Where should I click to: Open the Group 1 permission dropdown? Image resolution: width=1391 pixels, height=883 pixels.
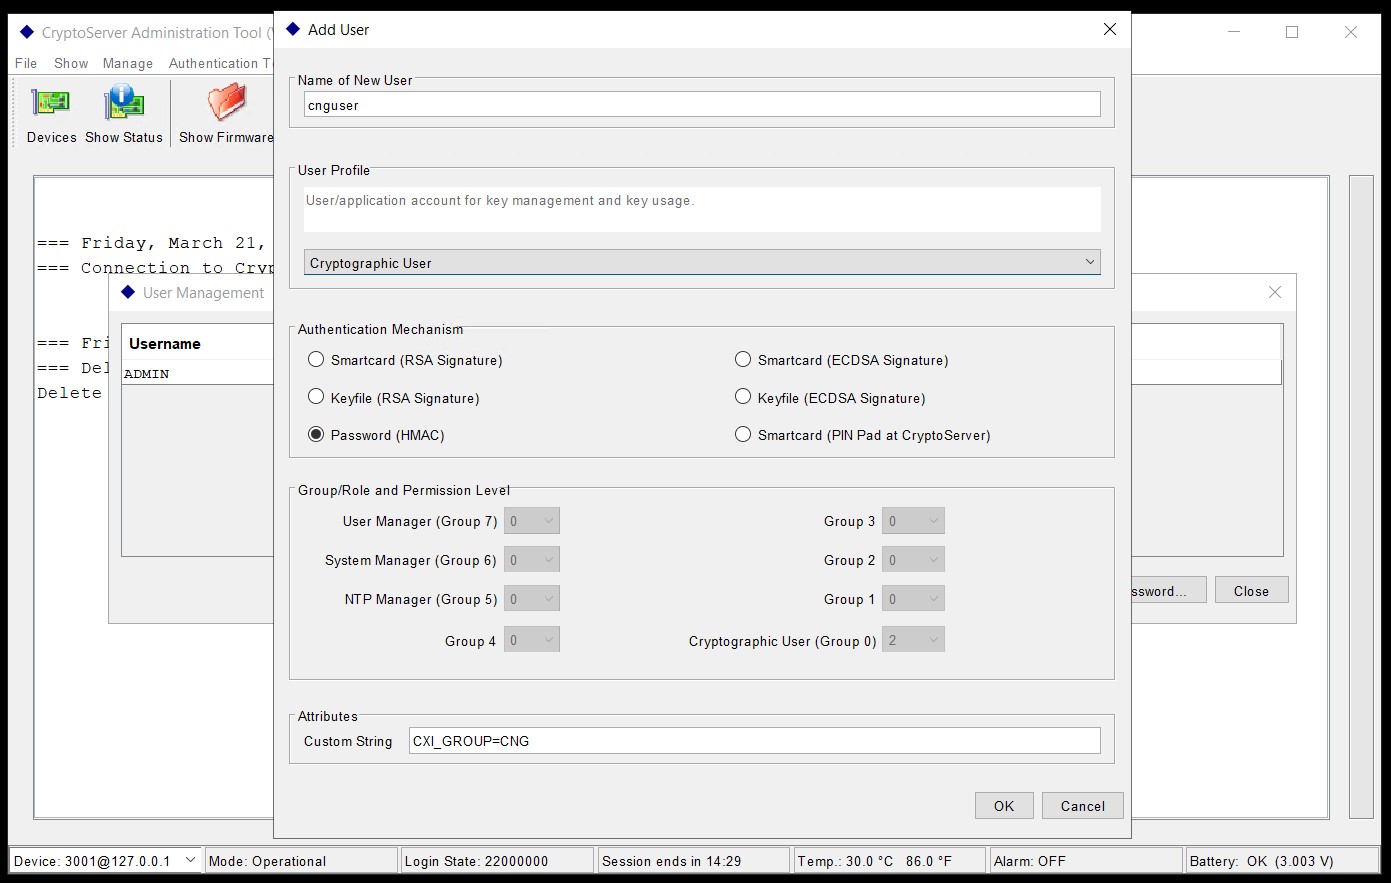click(913, 599)
